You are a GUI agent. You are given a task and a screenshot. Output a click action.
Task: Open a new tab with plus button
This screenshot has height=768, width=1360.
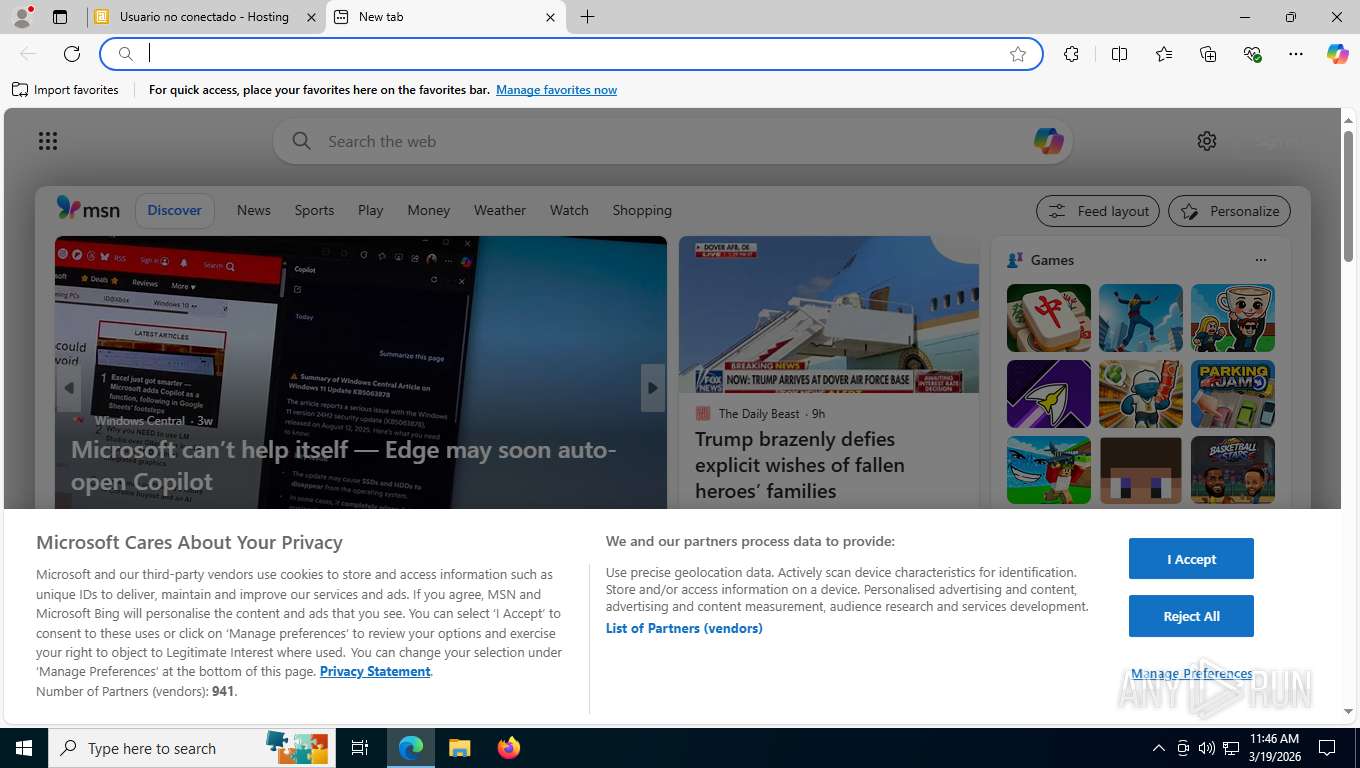[x=588, y=17]
